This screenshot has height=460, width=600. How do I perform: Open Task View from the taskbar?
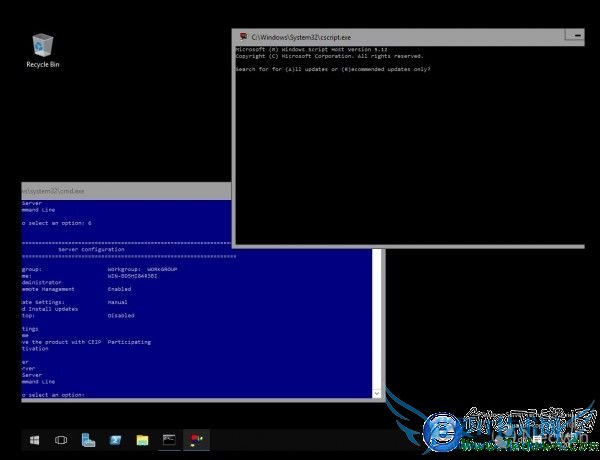tap(61, 440)
